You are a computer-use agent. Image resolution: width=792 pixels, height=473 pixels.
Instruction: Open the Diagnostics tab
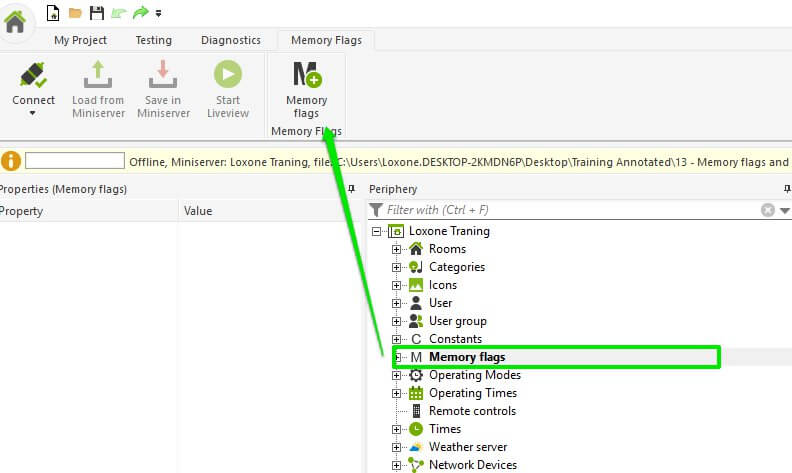click(x=230, y=40)
